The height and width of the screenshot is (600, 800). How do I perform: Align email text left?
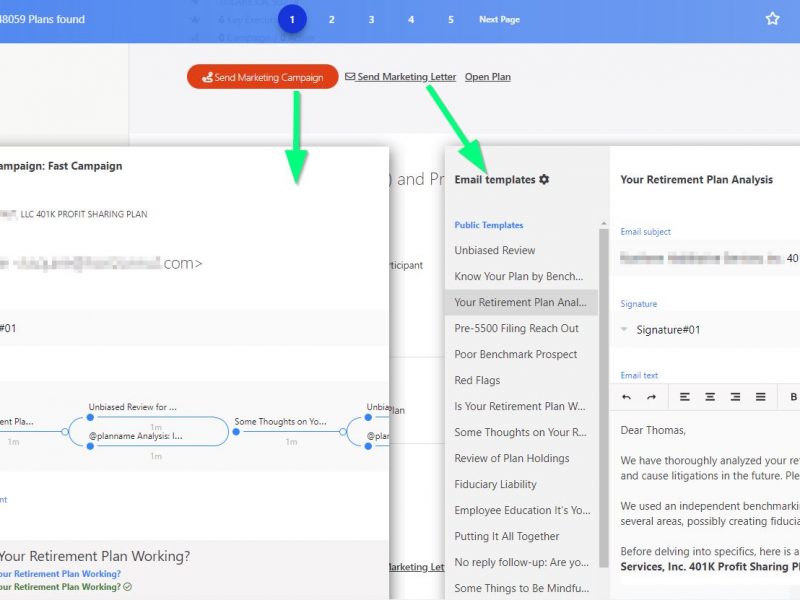tap(685, 397)
